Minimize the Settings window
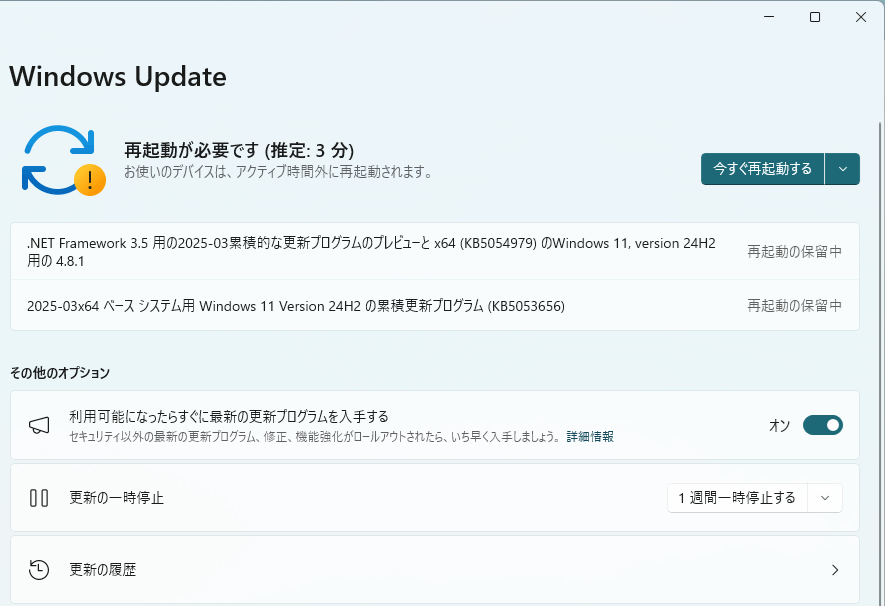 point(769,17)
